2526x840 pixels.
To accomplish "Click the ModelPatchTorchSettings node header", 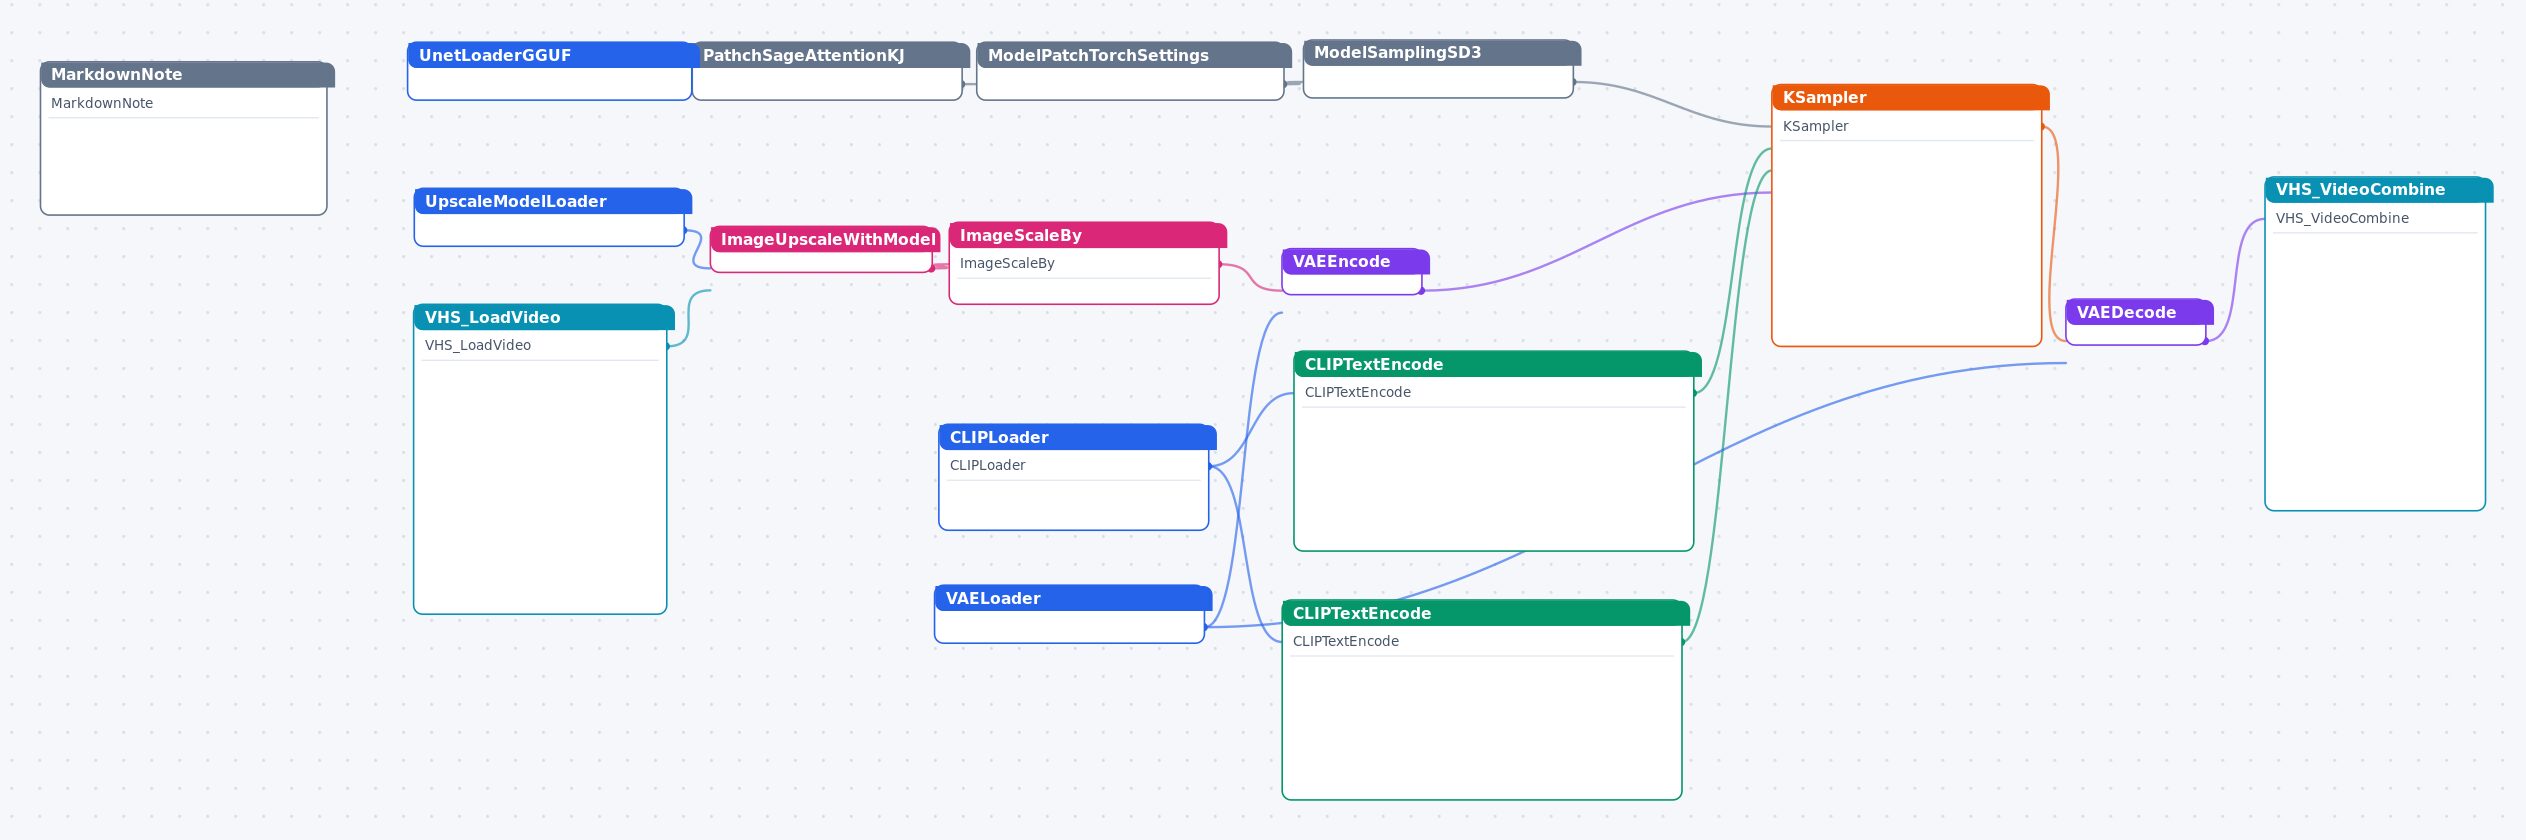I will point(1134,55).
